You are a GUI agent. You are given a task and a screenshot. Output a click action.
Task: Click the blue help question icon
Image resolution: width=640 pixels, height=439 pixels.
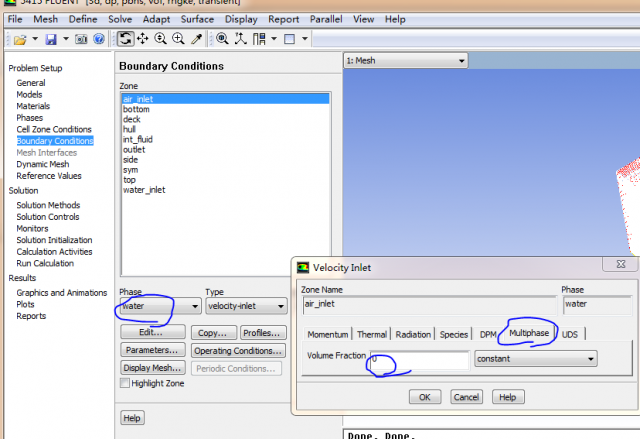(x=99, y=39)
